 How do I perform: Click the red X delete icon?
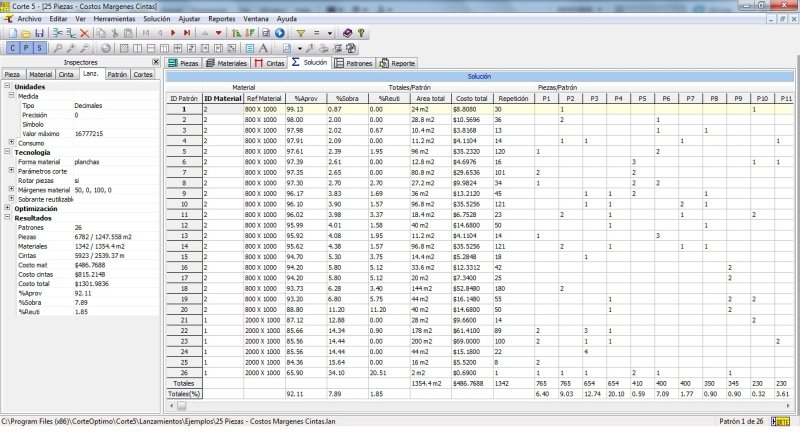85,33
